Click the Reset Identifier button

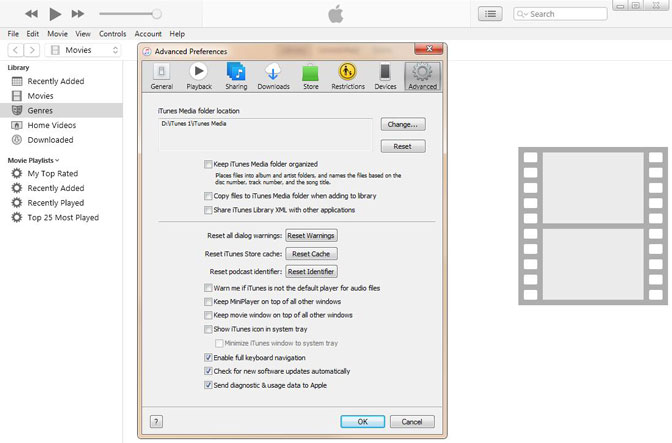311,272
